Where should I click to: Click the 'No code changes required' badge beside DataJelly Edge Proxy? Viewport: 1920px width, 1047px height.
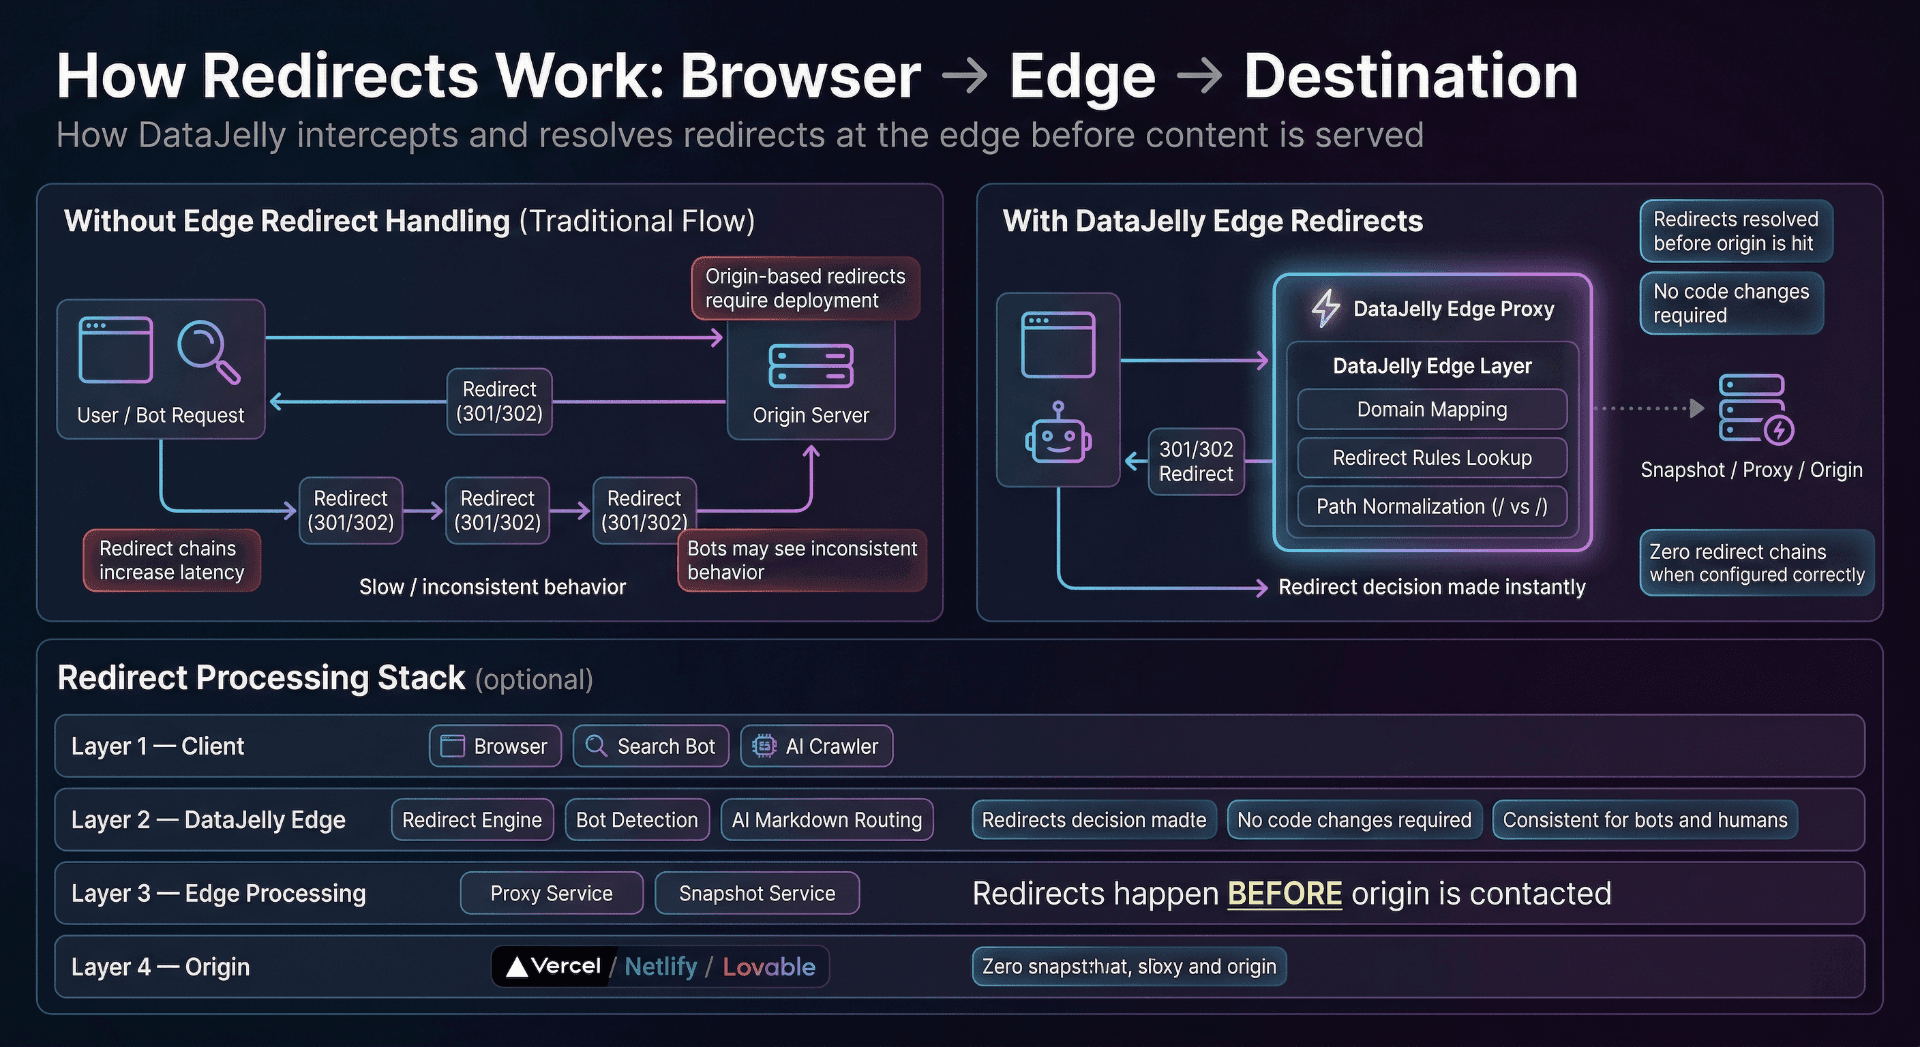point(1731,303)
